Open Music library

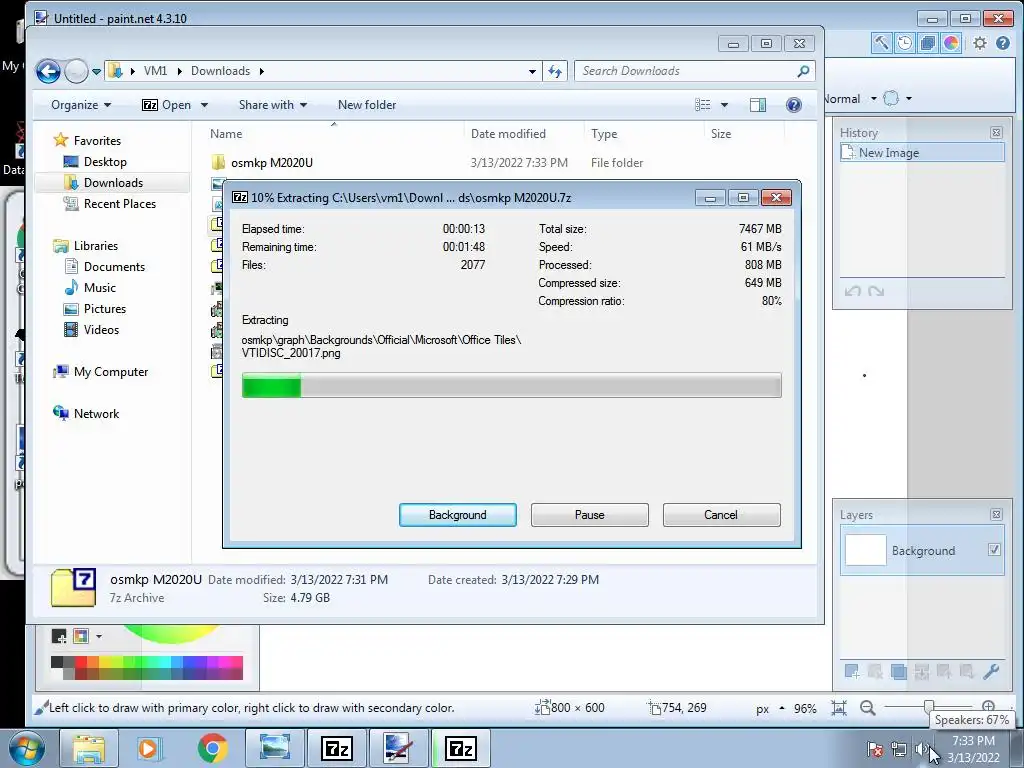click(99, 287)
